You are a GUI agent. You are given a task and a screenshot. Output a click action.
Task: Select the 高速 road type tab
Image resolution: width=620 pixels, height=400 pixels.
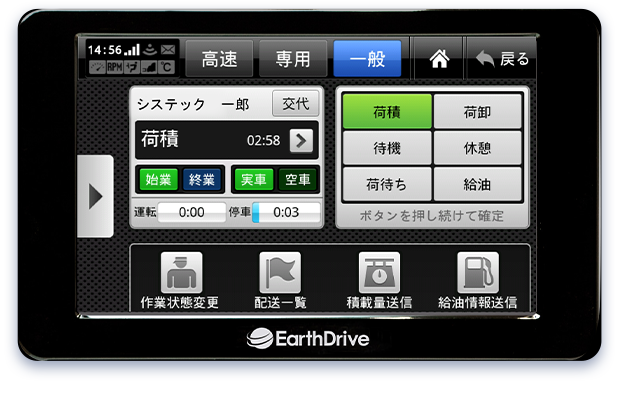pyautogui.click(x=219, y=59)
